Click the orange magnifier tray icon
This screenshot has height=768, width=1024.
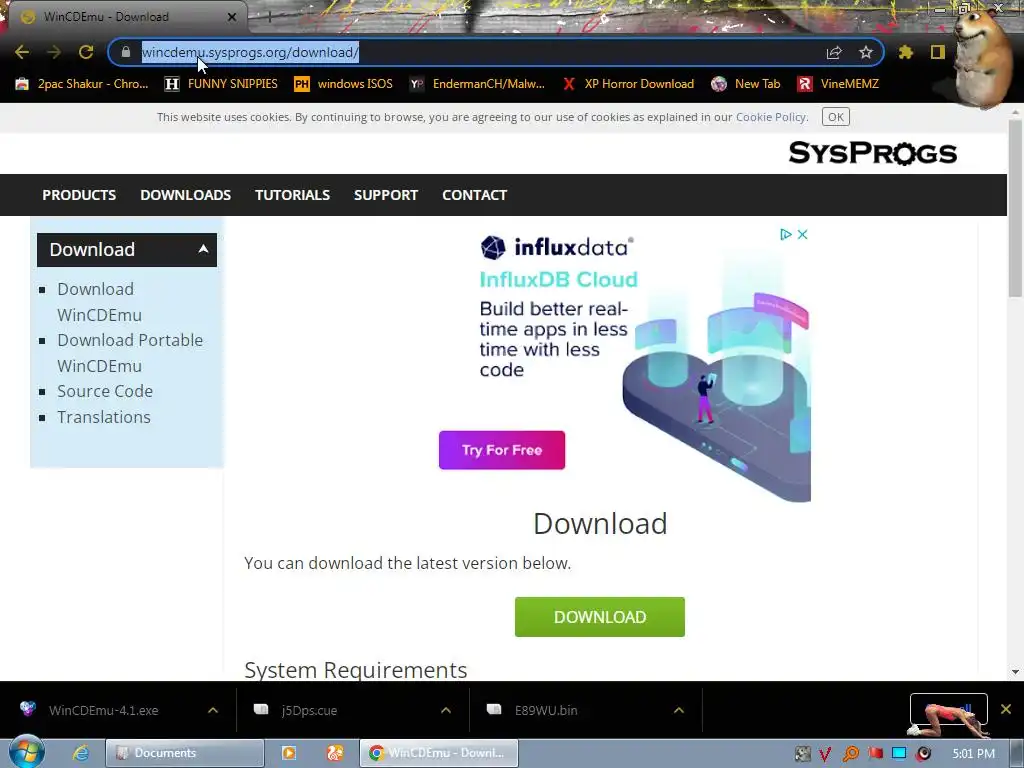click(x=850, y=754)
